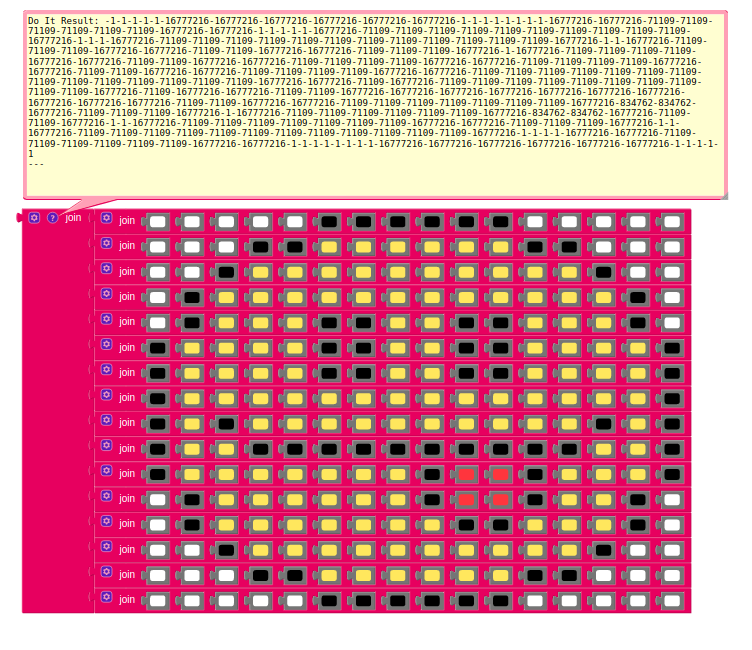Open the mutator gear of the fifth inner join row

106,319
